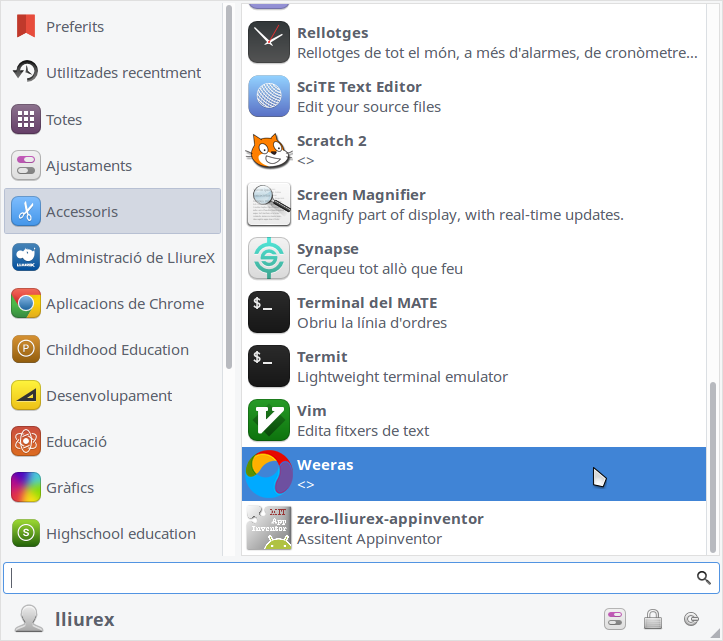Switch to the Totes category
This screenshot has height=641, width=723.
(64, 120)
